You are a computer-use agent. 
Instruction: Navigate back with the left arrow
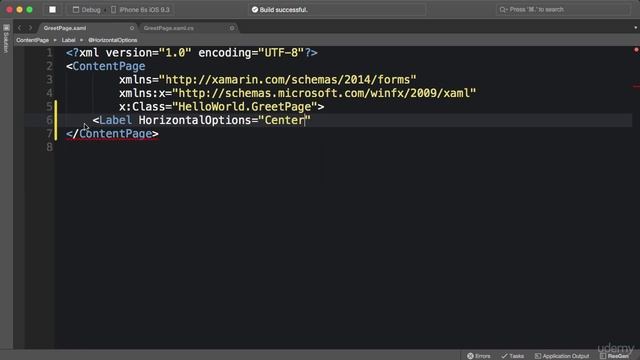coord(19,28)
